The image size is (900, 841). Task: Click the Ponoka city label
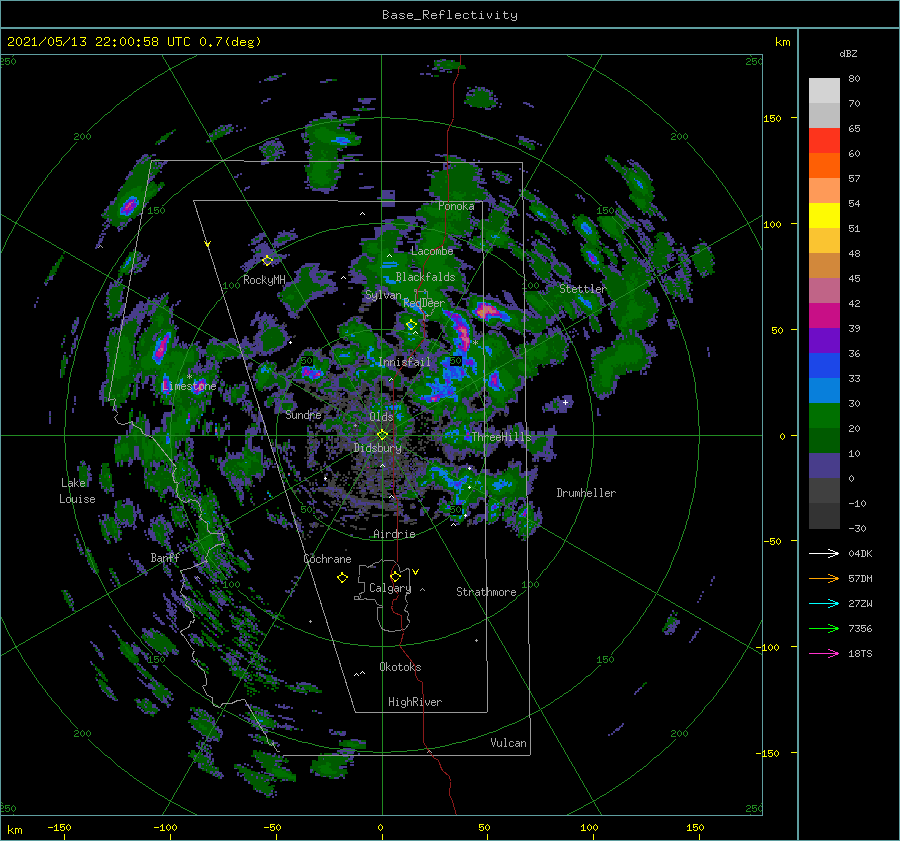(x=456, y=206)
